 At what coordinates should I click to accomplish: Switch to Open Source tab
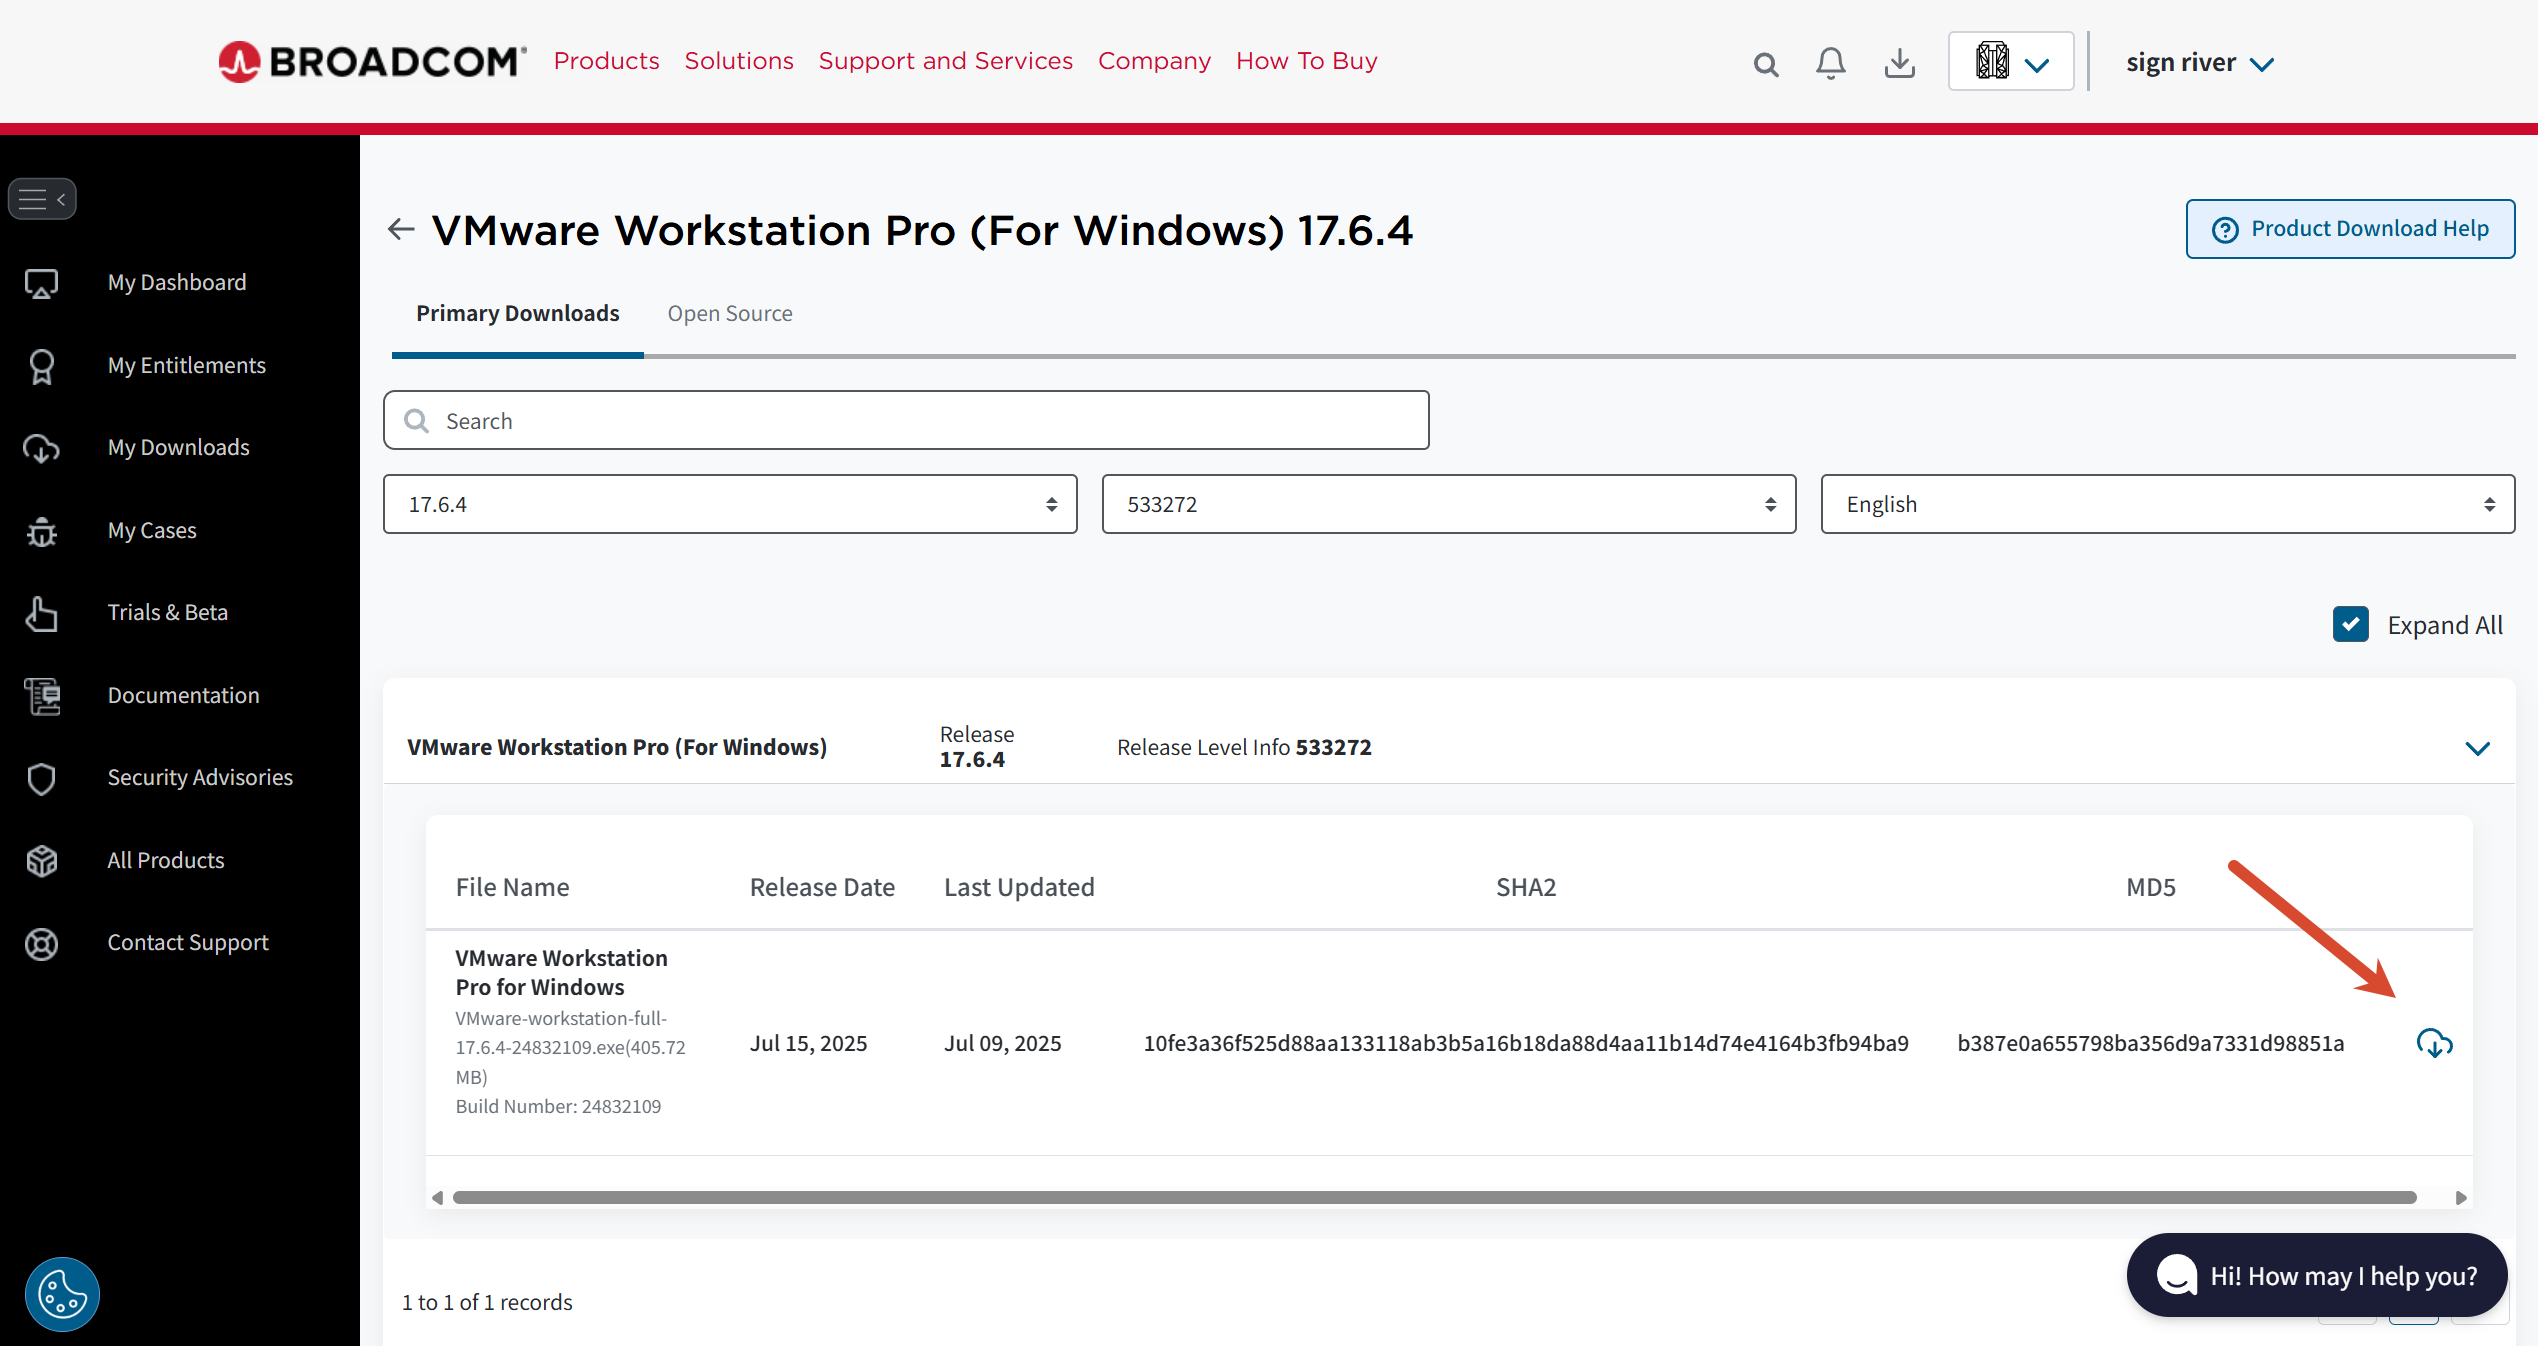point(730,314)
